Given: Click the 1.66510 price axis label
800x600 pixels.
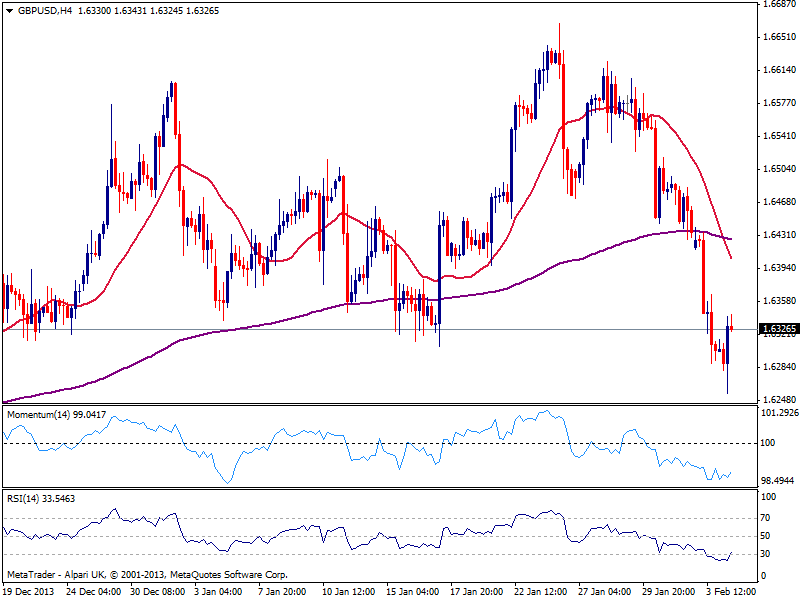Looking at the screenshot, I should point(779,37).
